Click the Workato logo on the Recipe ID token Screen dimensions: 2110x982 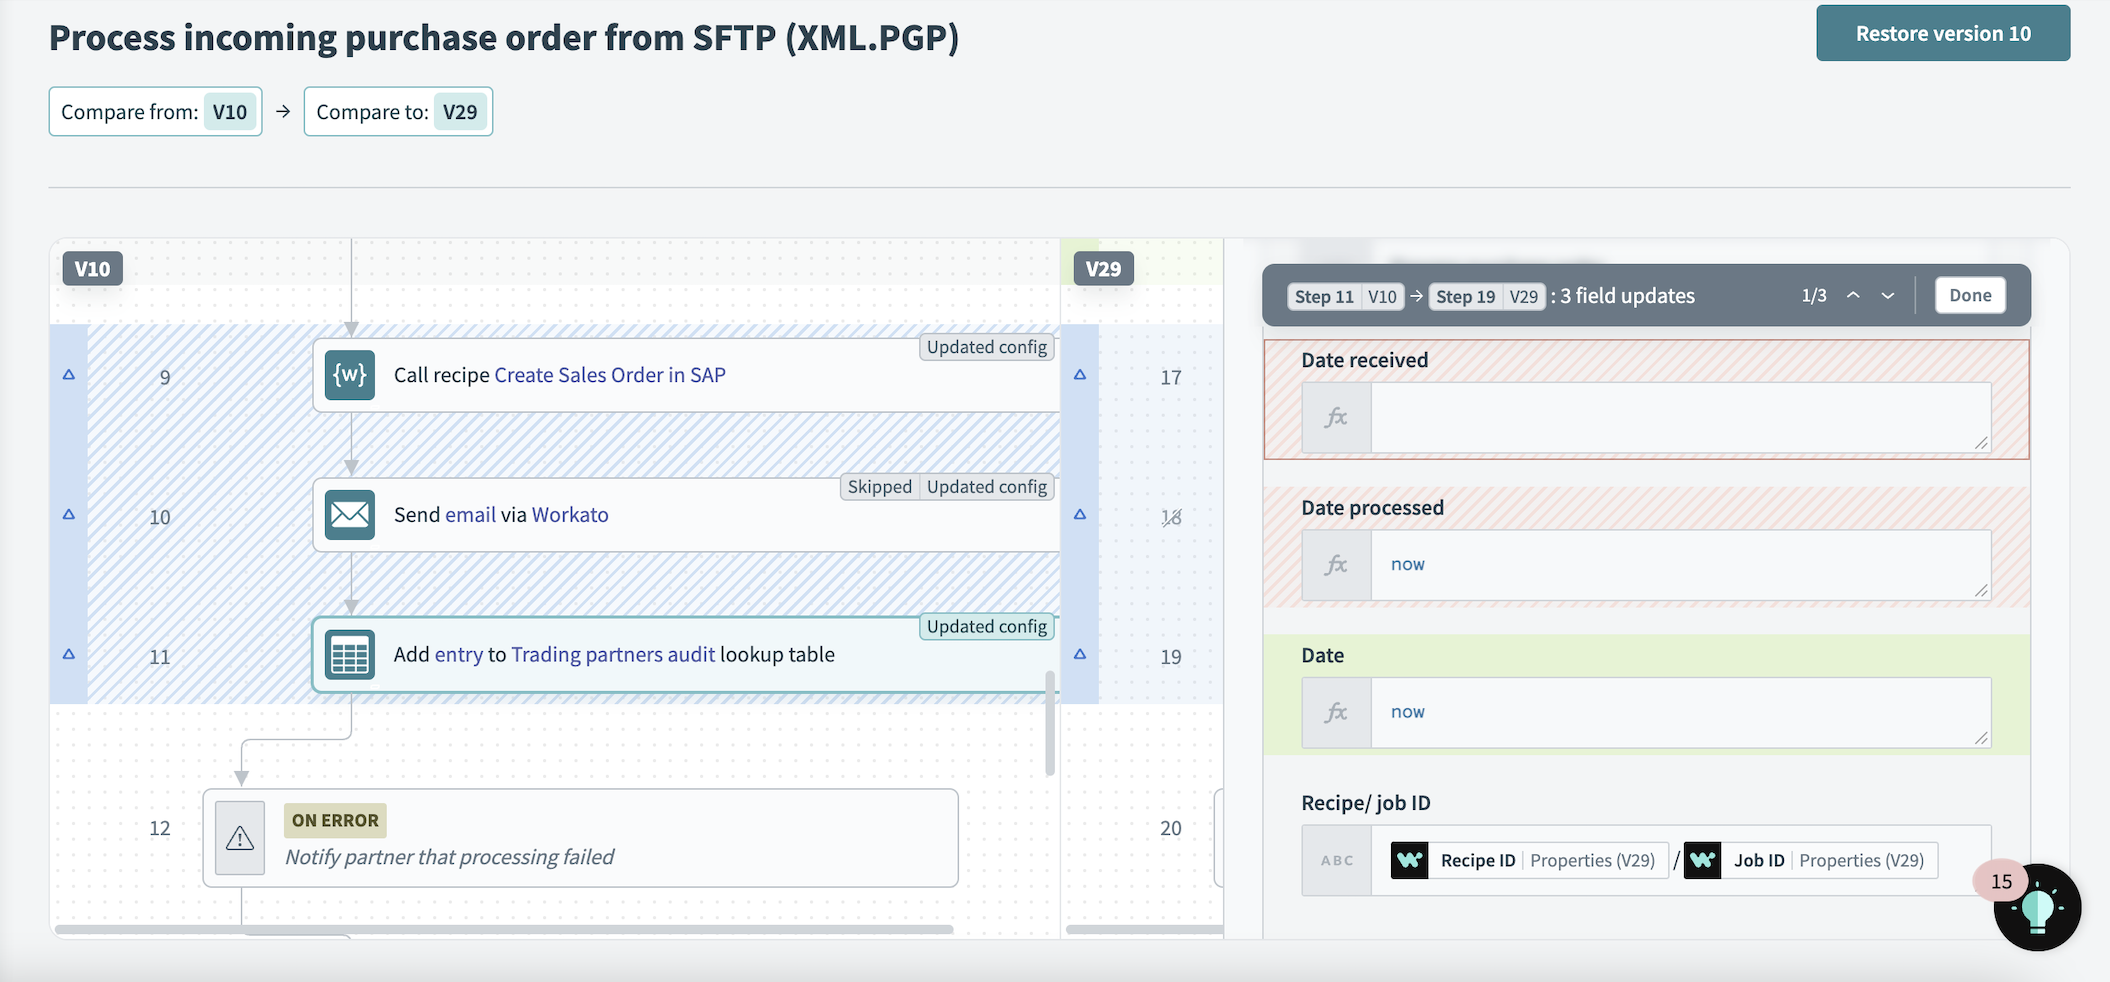click(1409, 860)
